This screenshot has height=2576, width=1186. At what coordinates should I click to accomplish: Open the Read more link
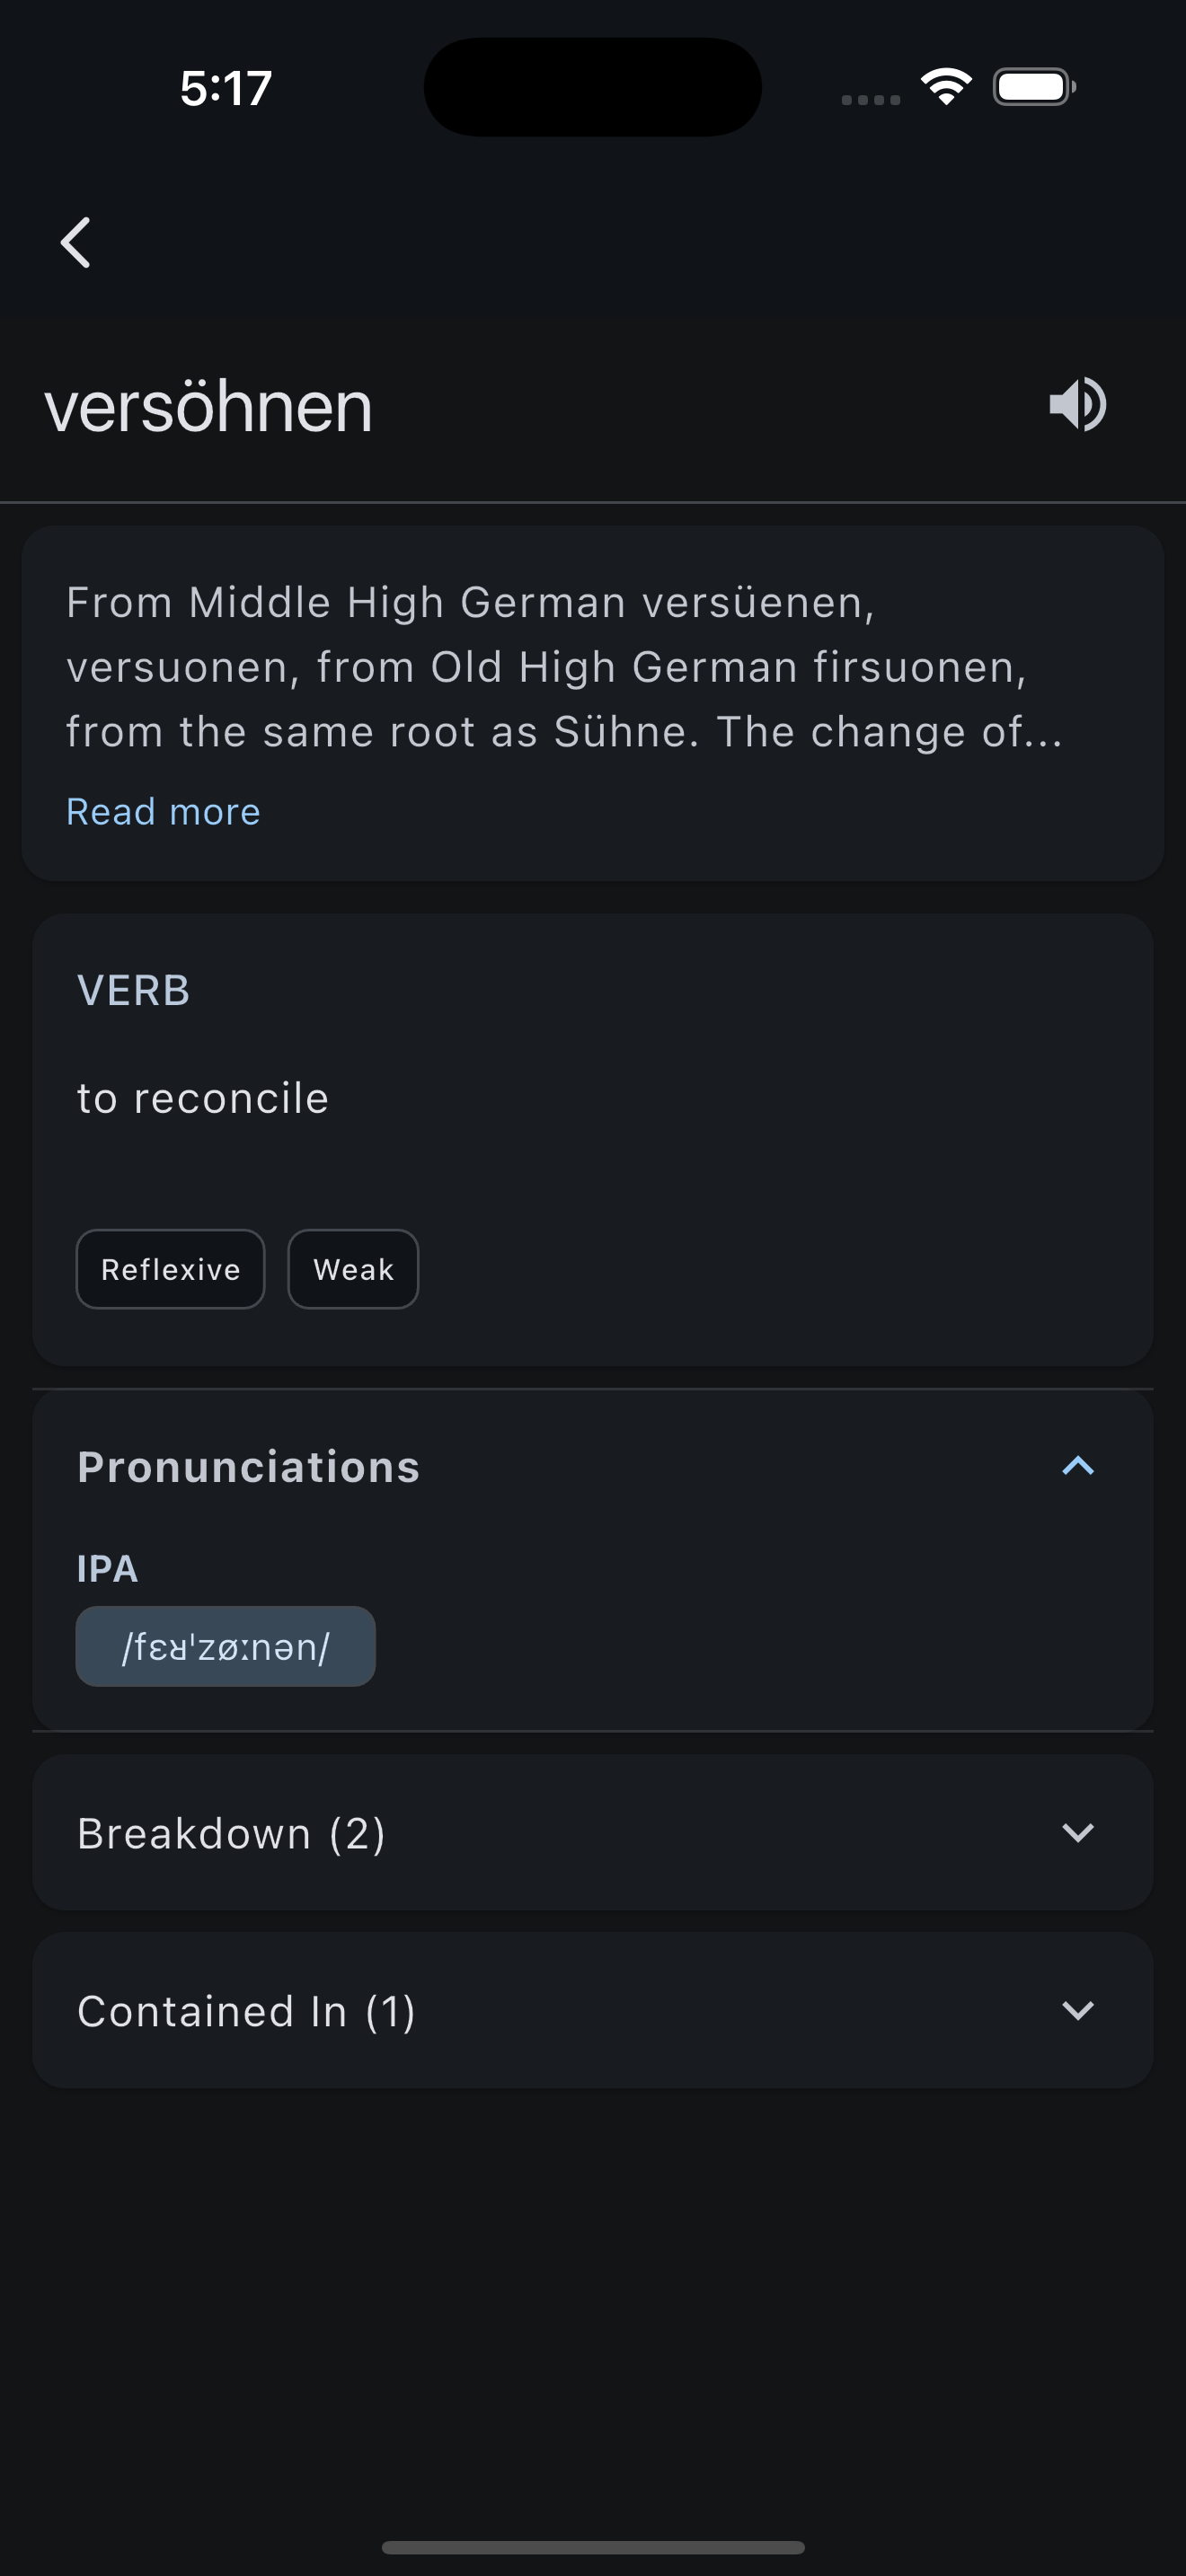click(163, 812)
